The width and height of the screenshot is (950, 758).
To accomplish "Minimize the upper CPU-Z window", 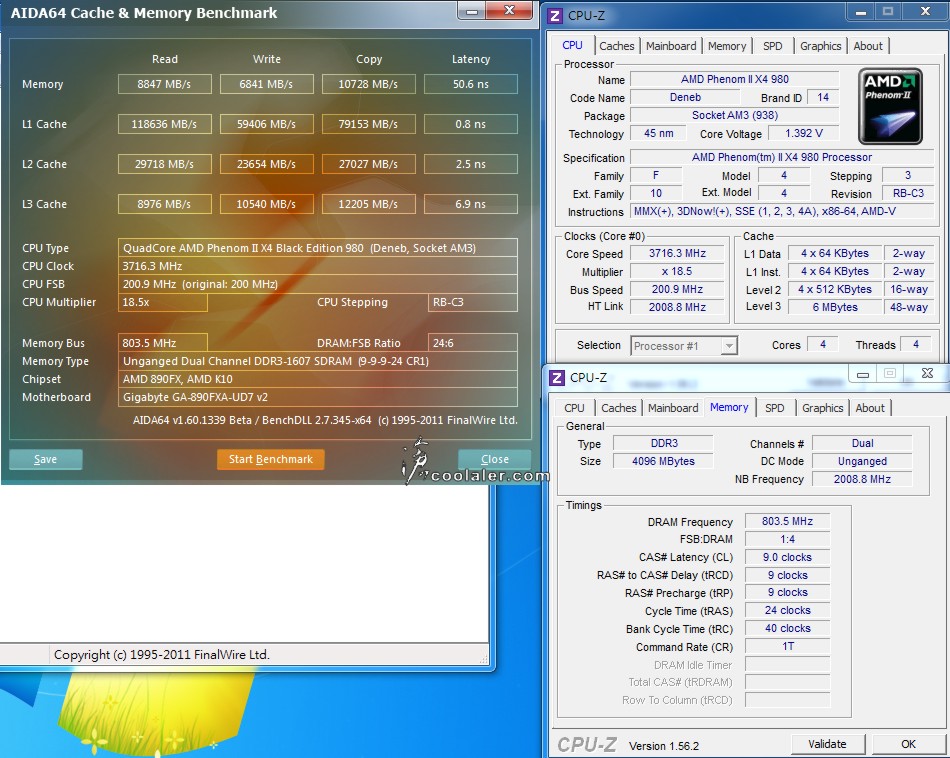I will click(860, 12).
